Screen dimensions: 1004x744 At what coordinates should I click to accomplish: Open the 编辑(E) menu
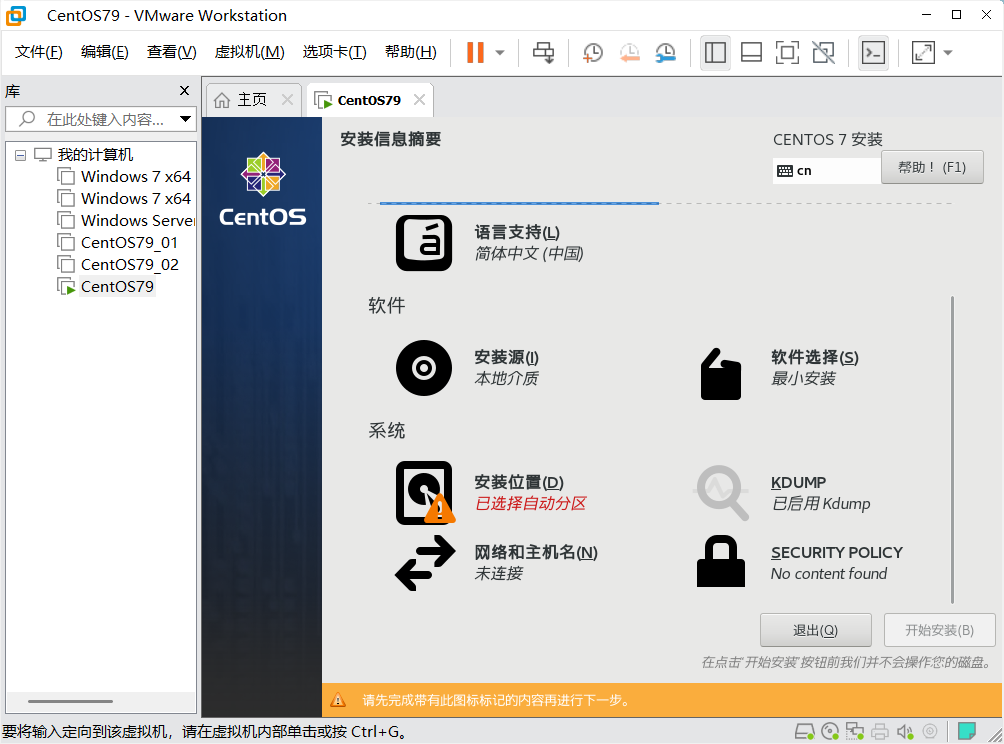(x=104, y=52)
